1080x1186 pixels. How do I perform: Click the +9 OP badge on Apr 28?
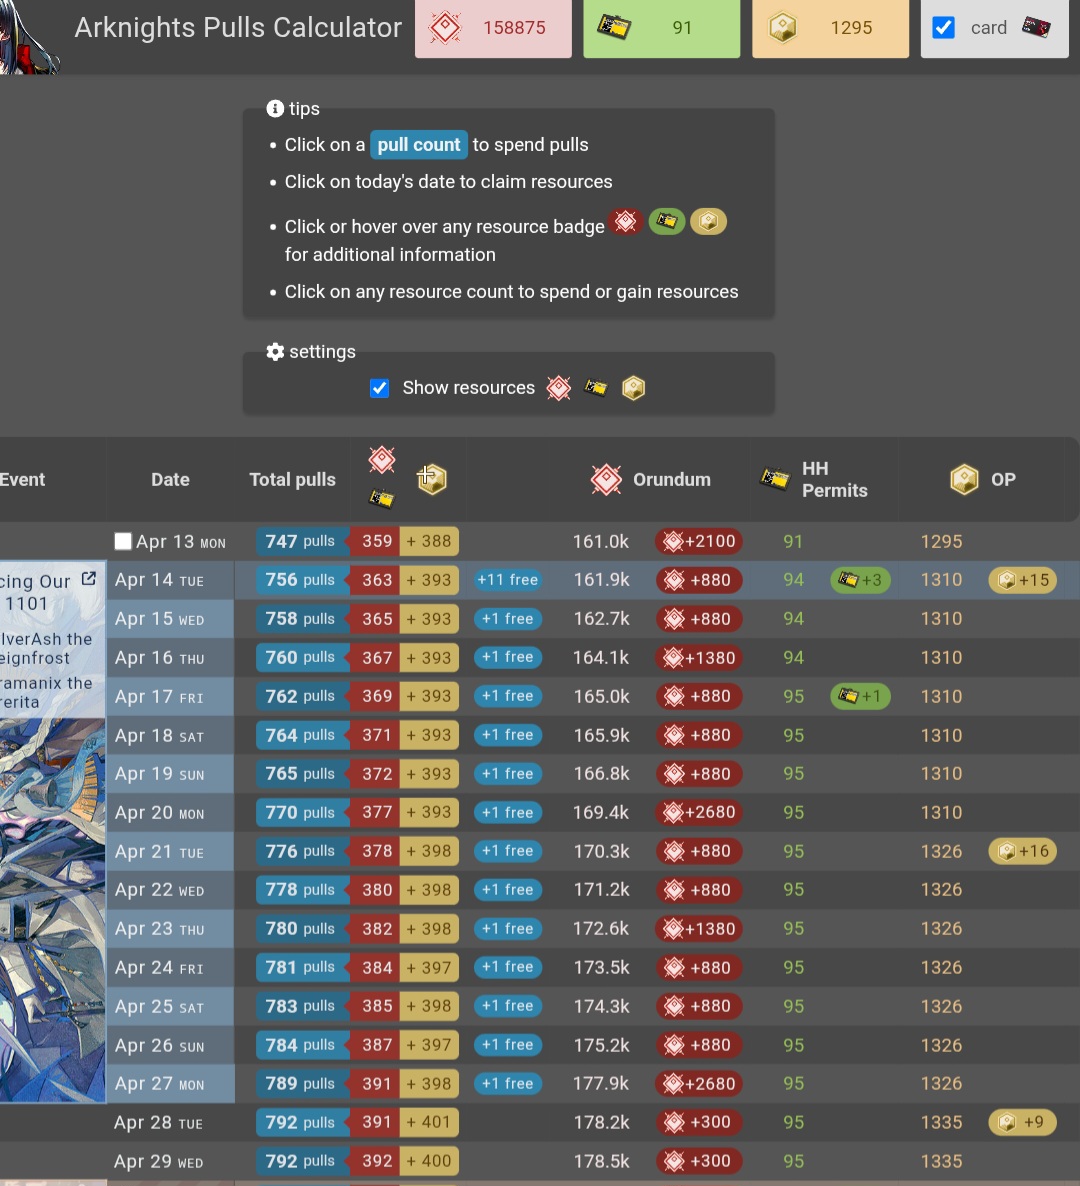point(1023,1122)
